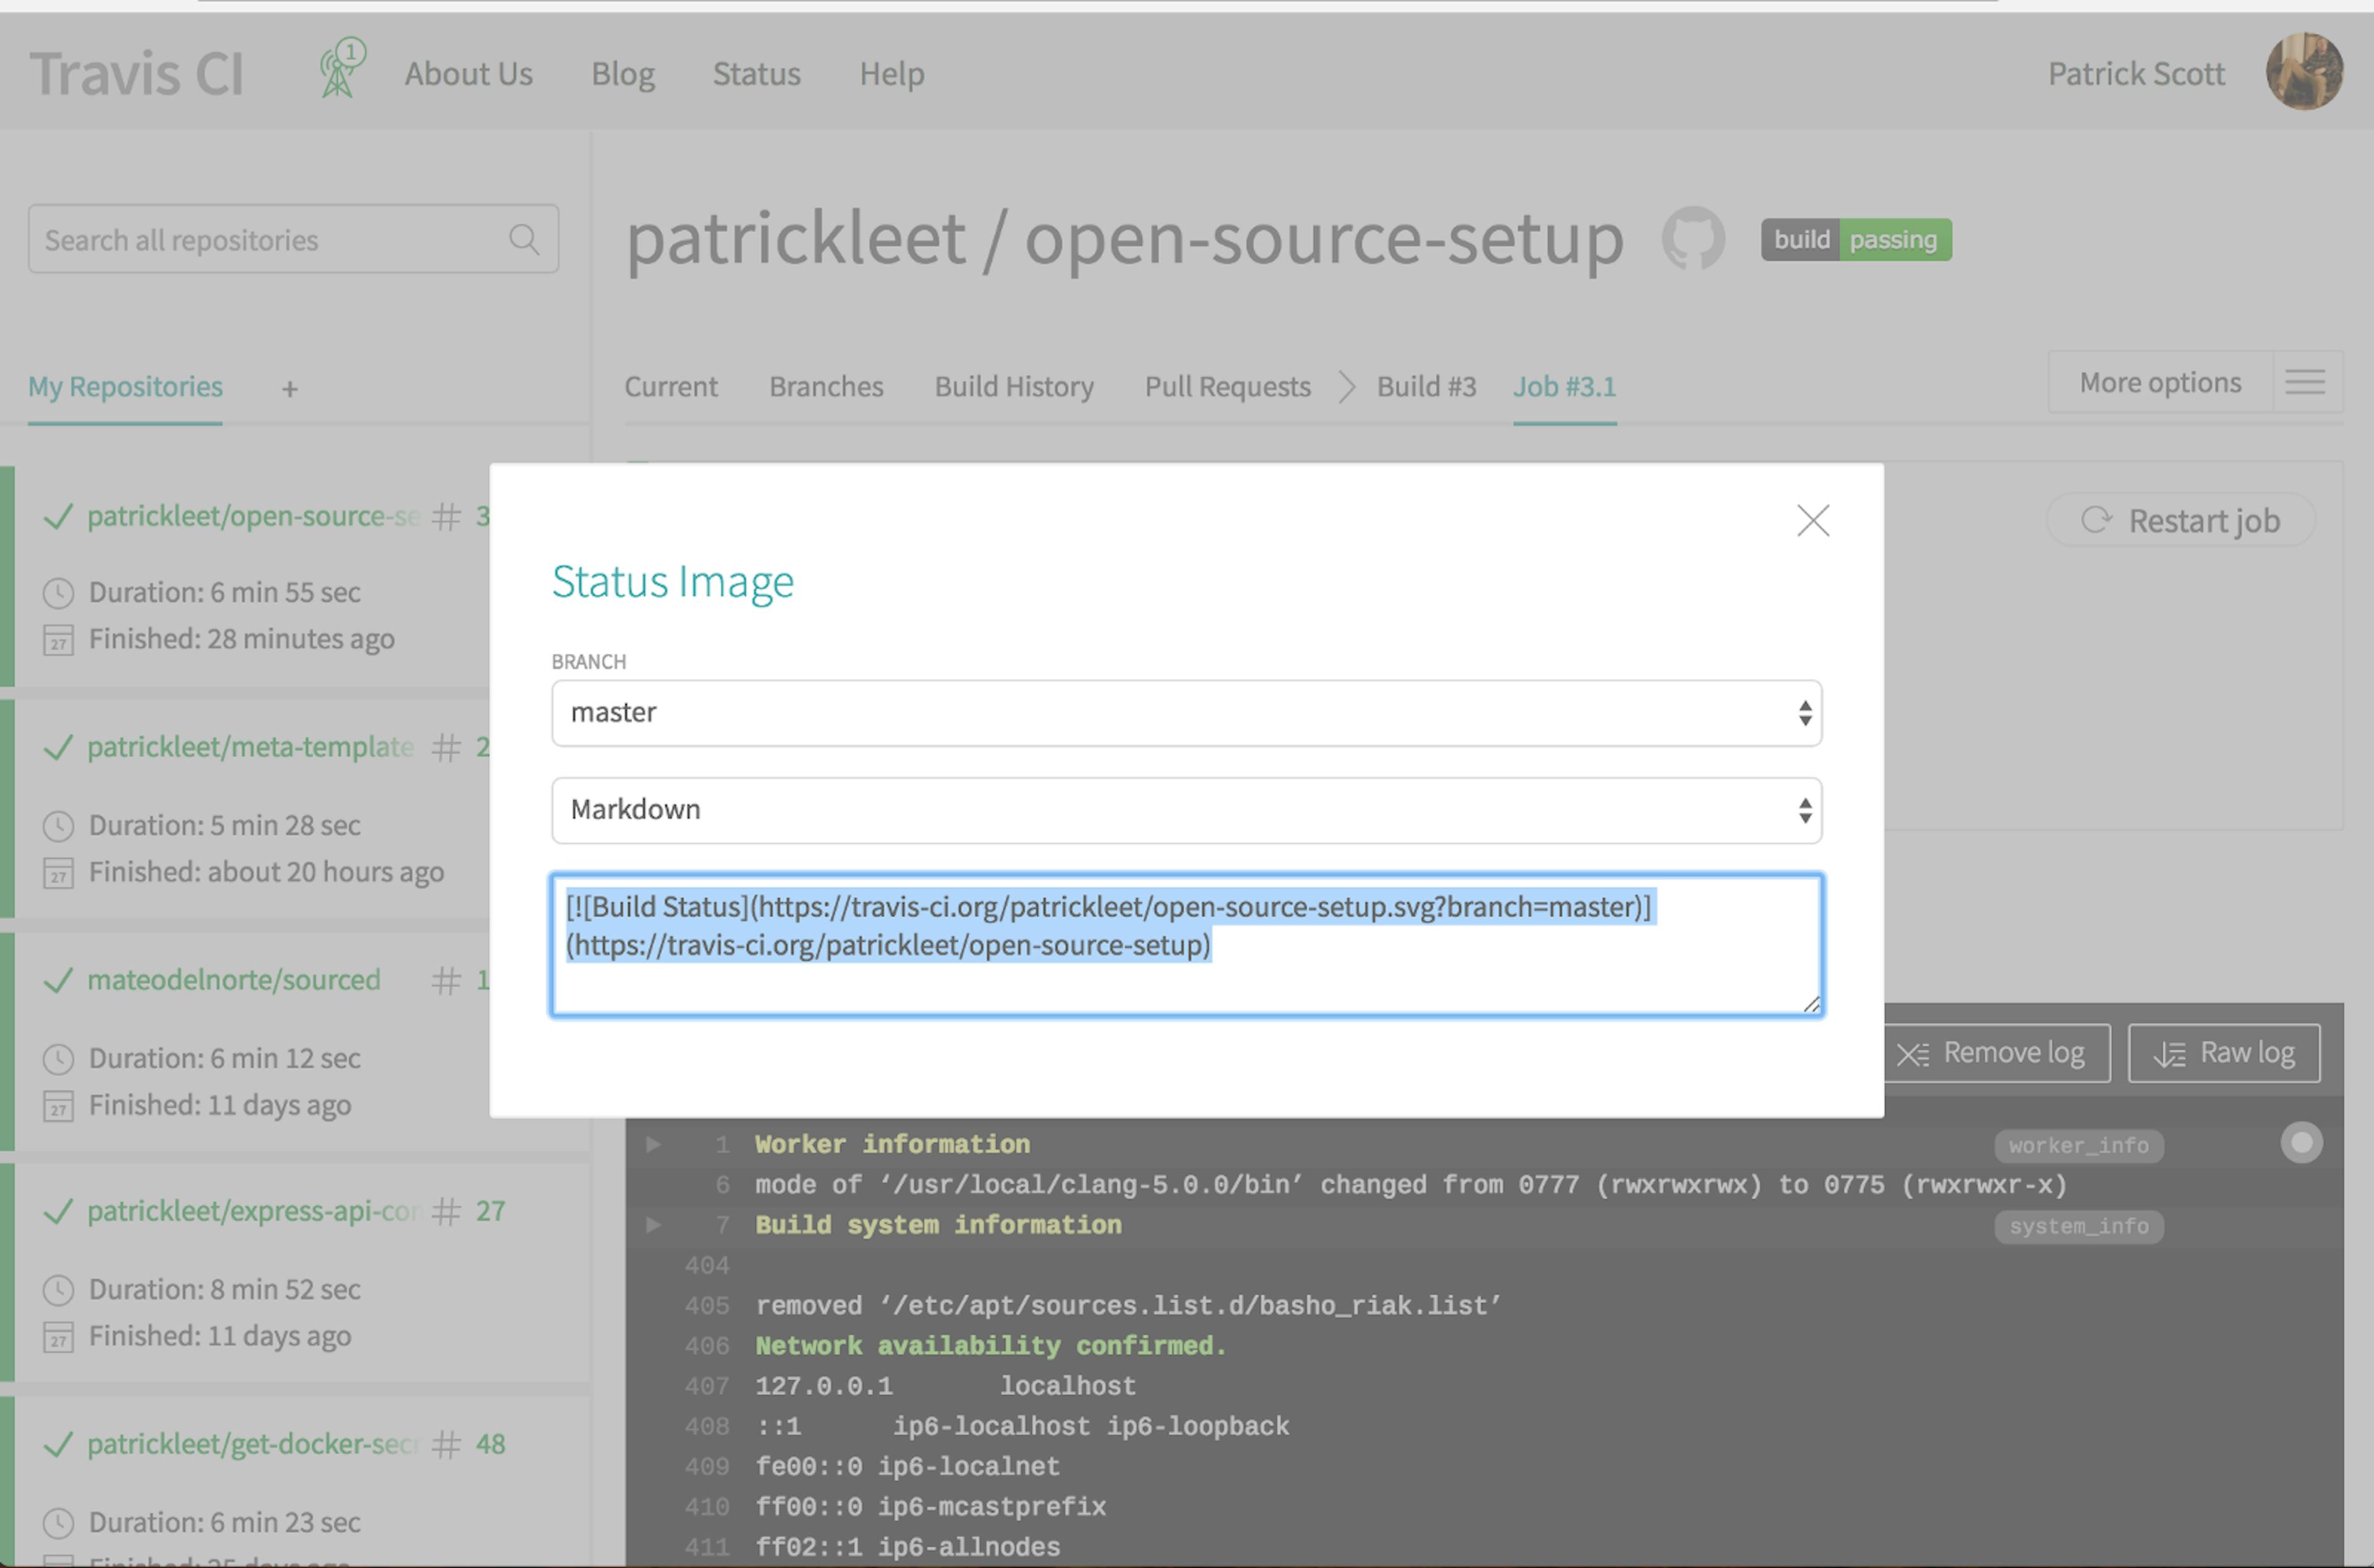Click the build passing badge

(x=1855, y=239)
